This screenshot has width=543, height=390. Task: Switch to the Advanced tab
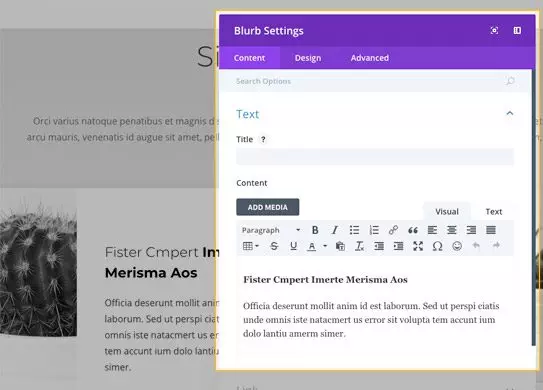coord(370,58)
